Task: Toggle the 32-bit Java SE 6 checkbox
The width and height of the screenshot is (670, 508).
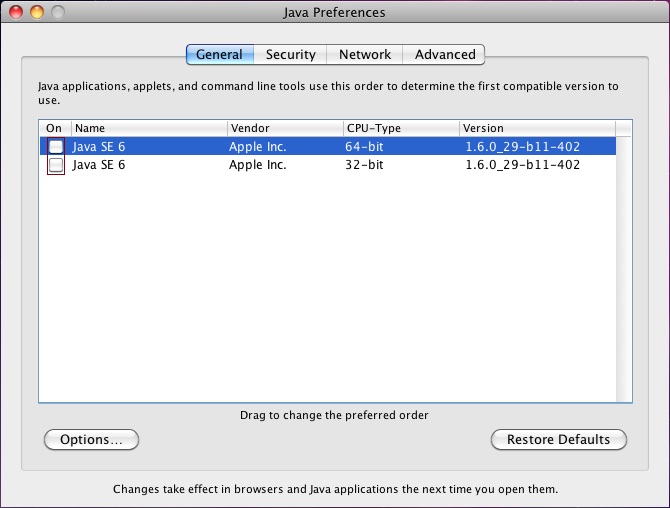Action: click(x=56, y=165)
